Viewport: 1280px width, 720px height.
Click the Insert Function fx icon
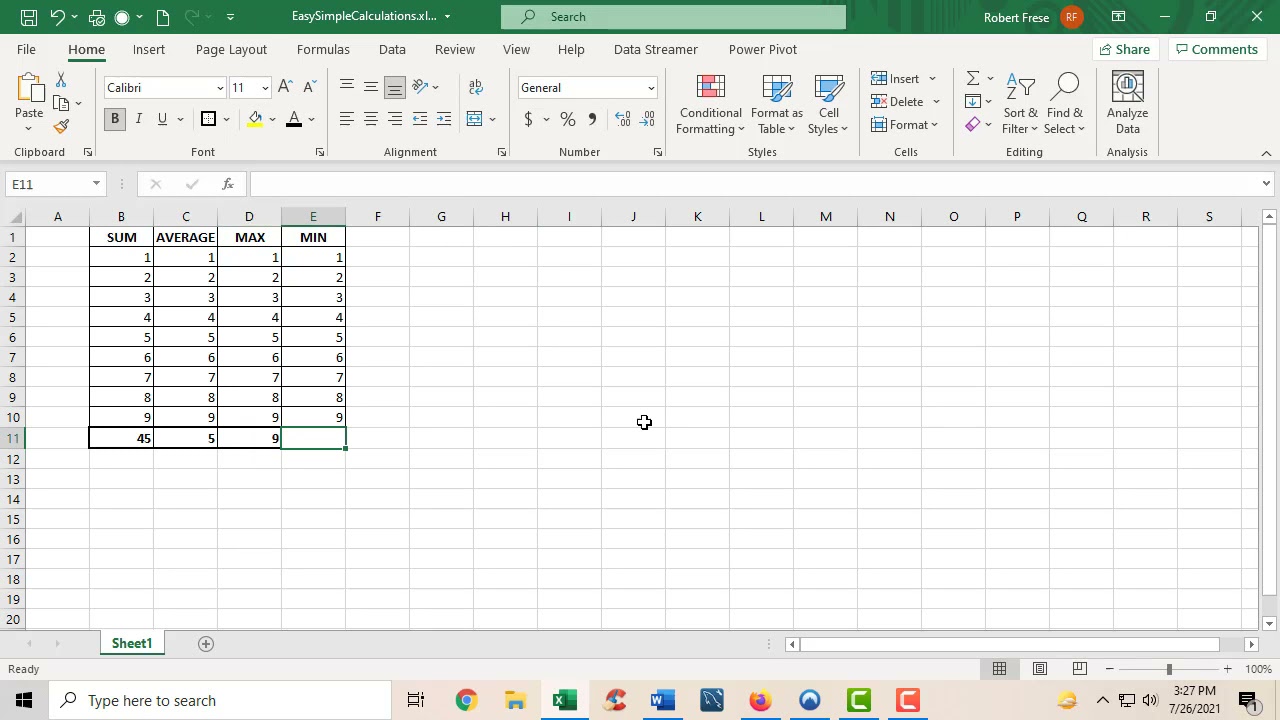228,184
